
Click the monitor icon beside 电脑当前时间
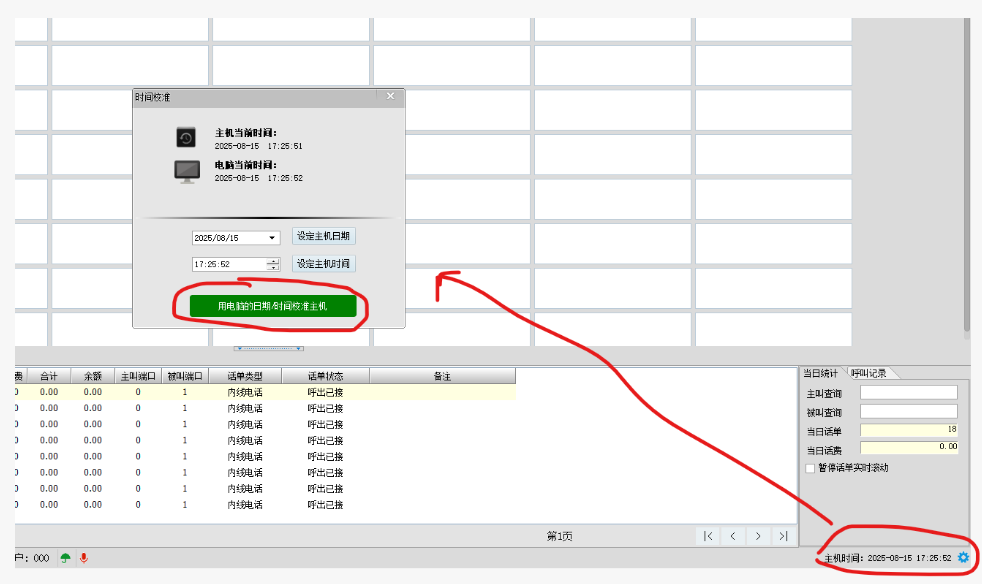pos(186,170)
